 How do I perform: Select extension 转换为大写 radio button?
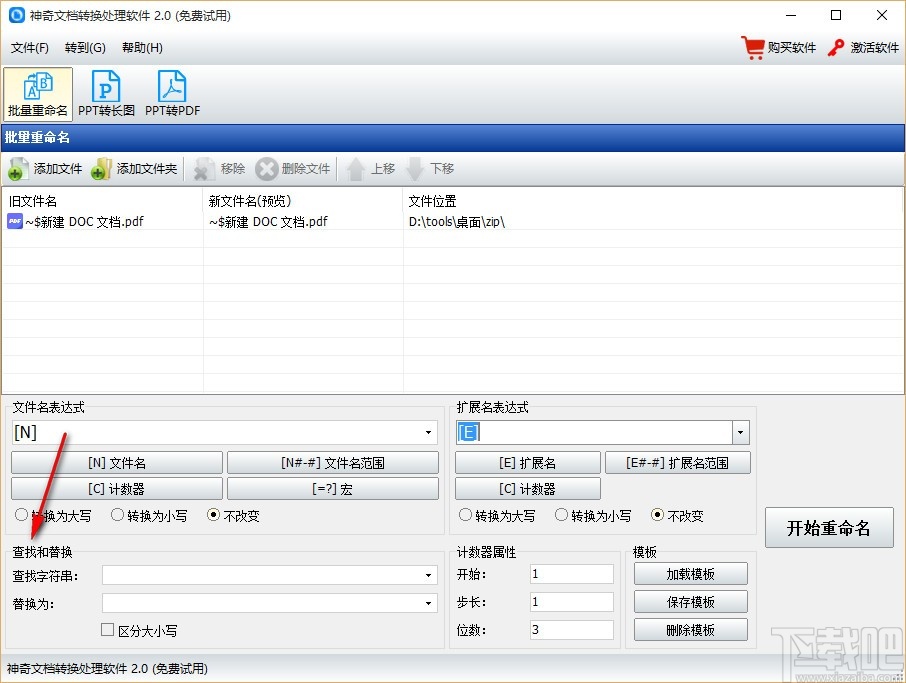tap(465, 515)
